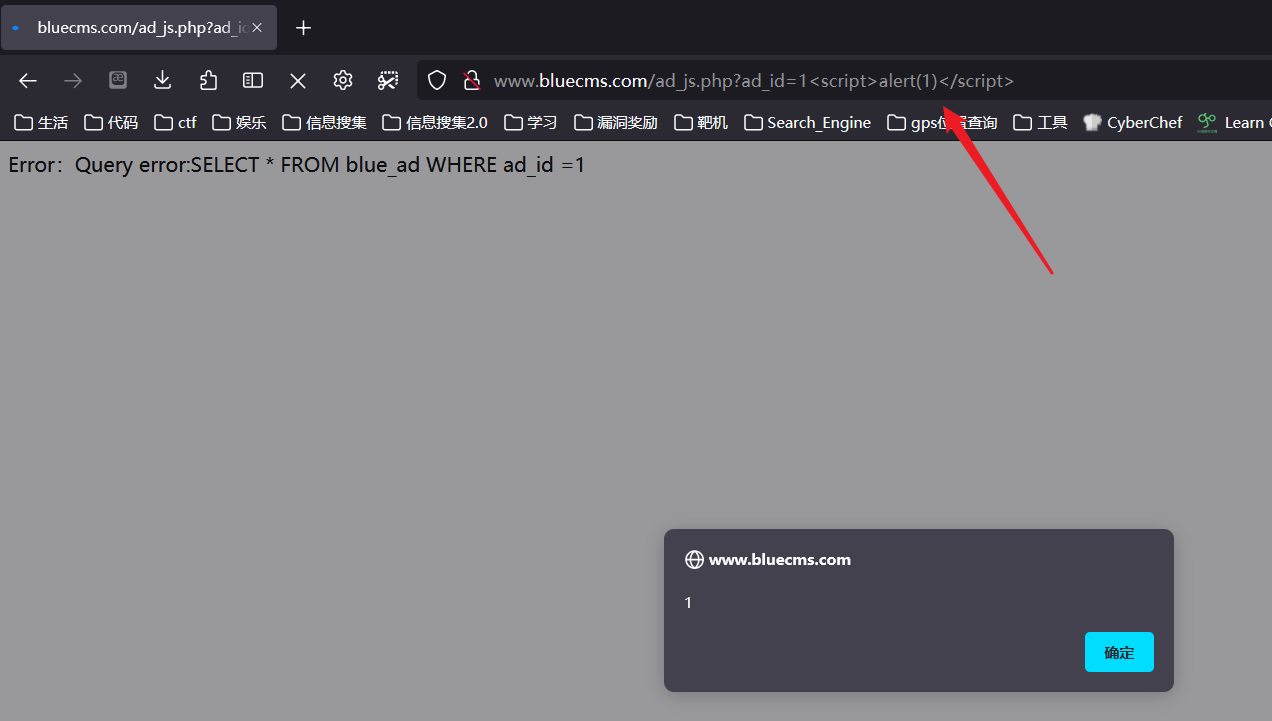
Task: Open the Search_Engine bookmarks folder
Action: 807,122
